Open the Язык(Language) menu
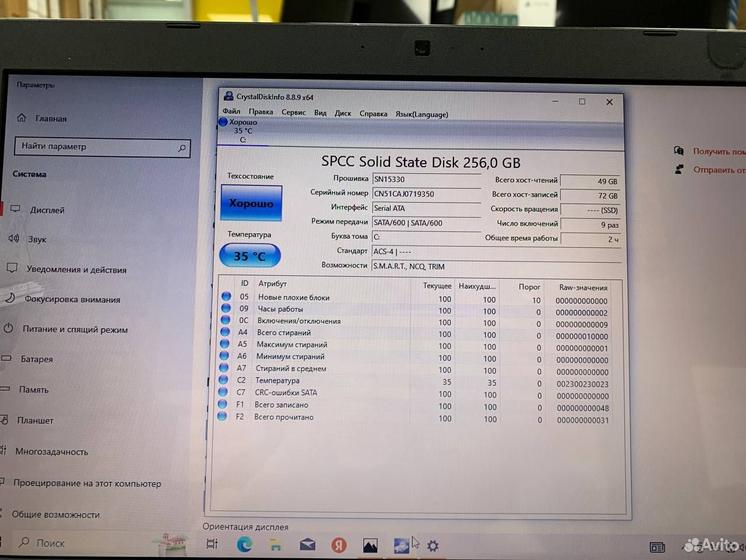The image size is (746, 560). pyautogui.click(x=422, y=114)
